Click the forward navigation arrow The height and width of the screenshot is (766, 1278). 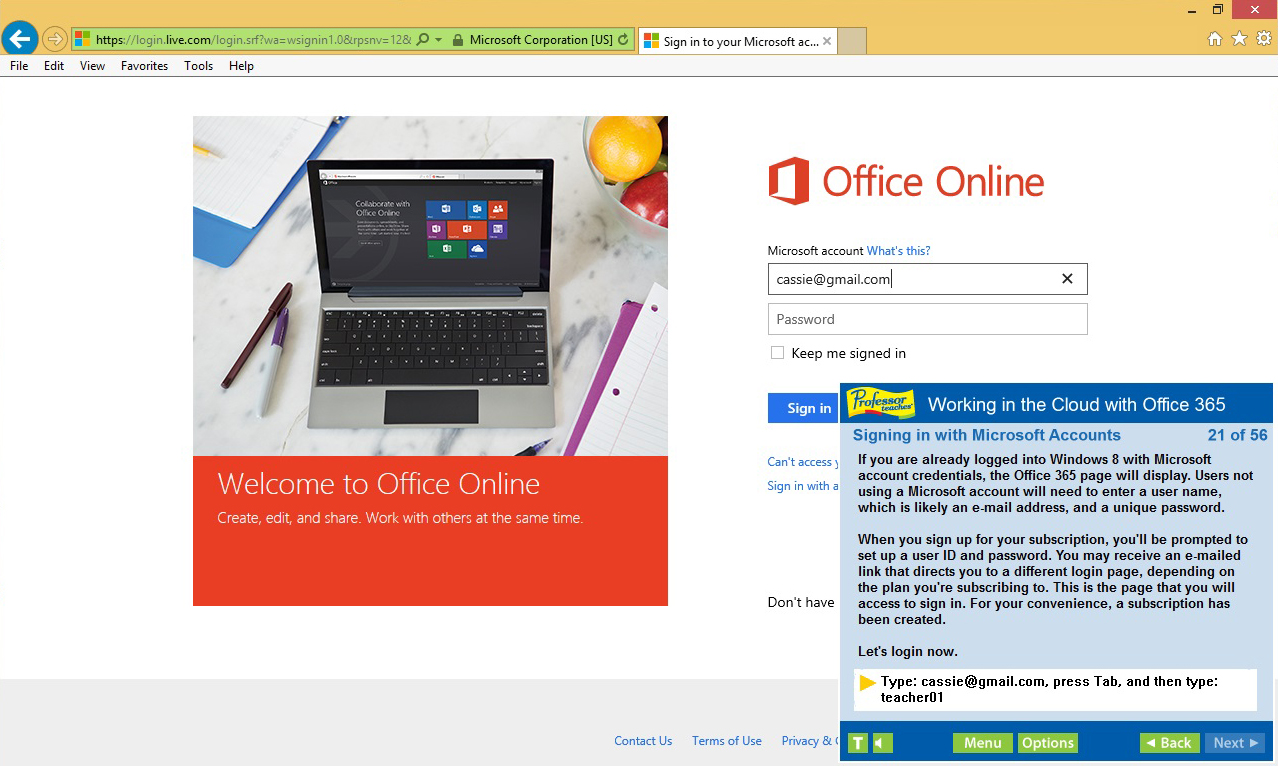(x=55, y=39)
